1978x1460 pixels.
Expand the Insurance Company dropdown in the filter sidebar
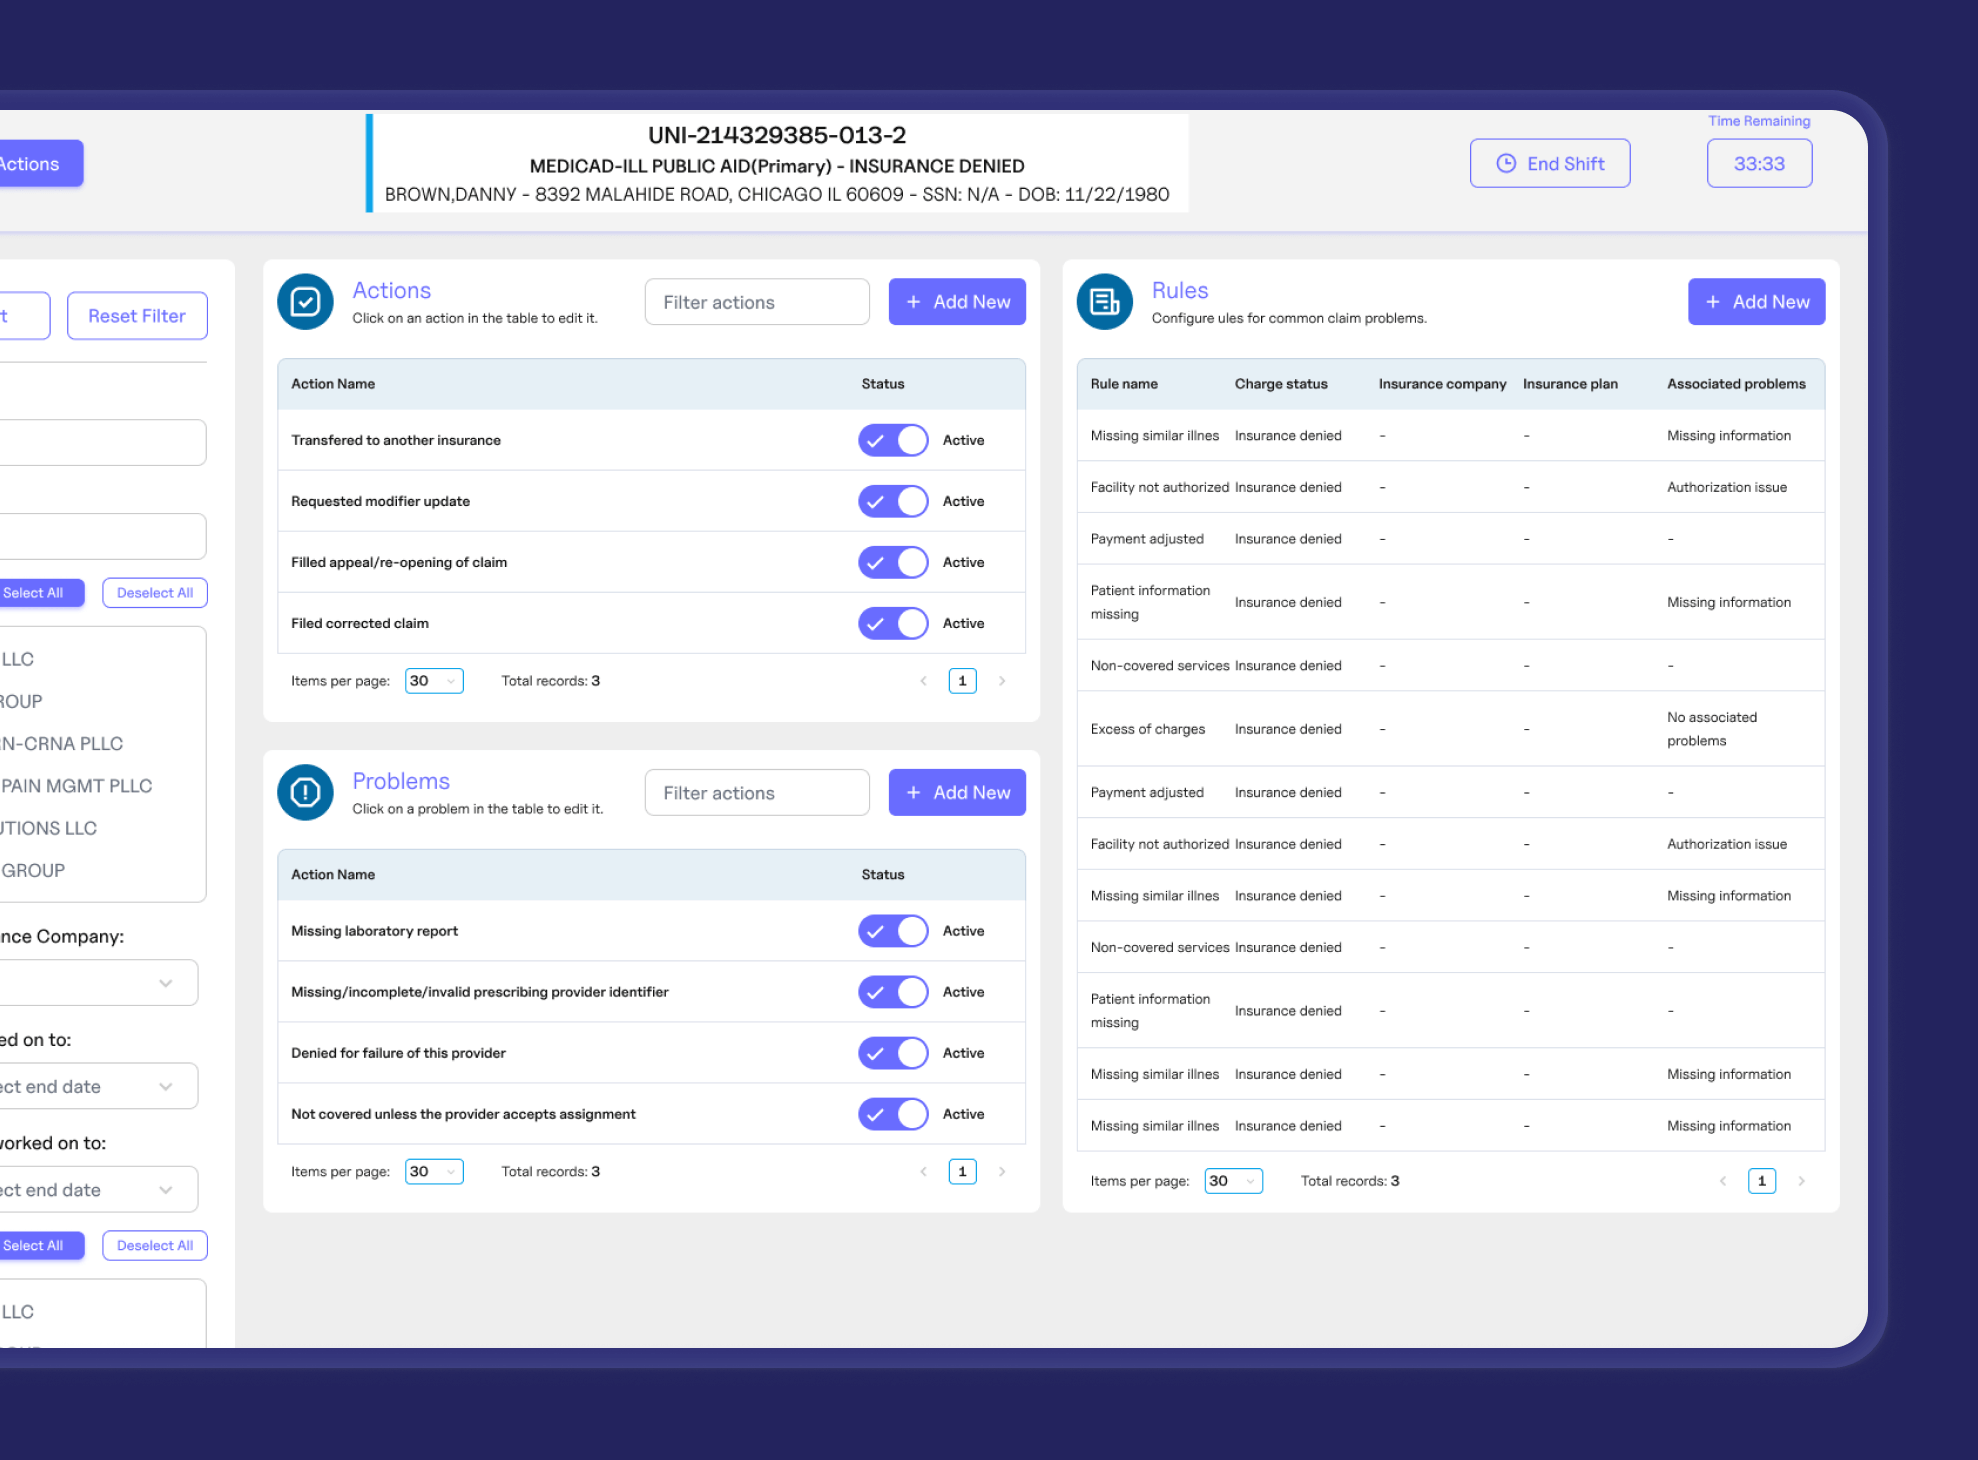pyautogui.click(x=100, y=983)
